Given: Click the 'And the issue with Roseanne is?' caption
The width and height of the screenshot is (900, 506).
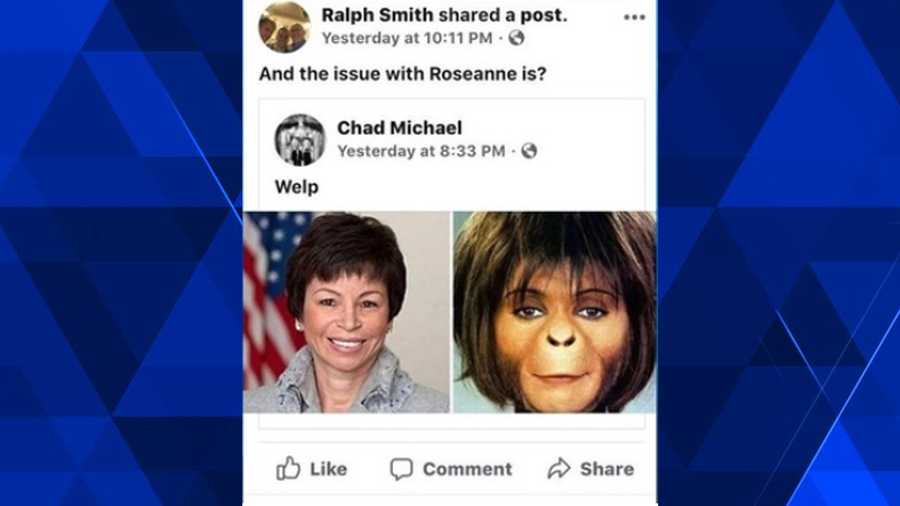Looking at the screenshot, I should pos(403,74).
